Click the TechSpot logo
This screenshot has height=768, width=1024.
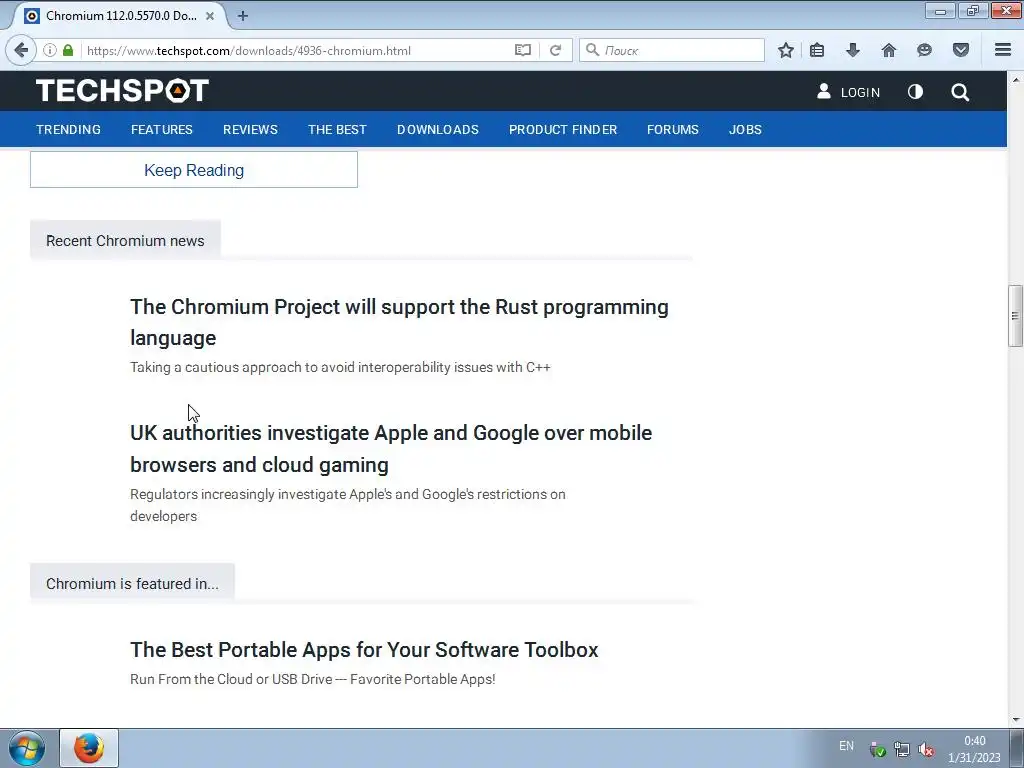click(x=122, y=90)
